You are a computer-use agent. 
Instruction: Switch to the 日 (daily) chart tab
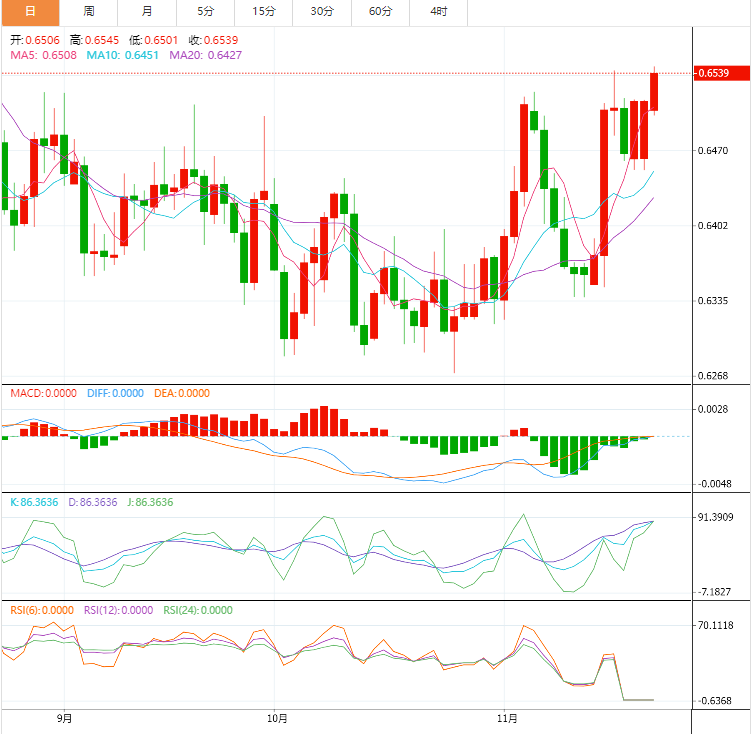29,12
